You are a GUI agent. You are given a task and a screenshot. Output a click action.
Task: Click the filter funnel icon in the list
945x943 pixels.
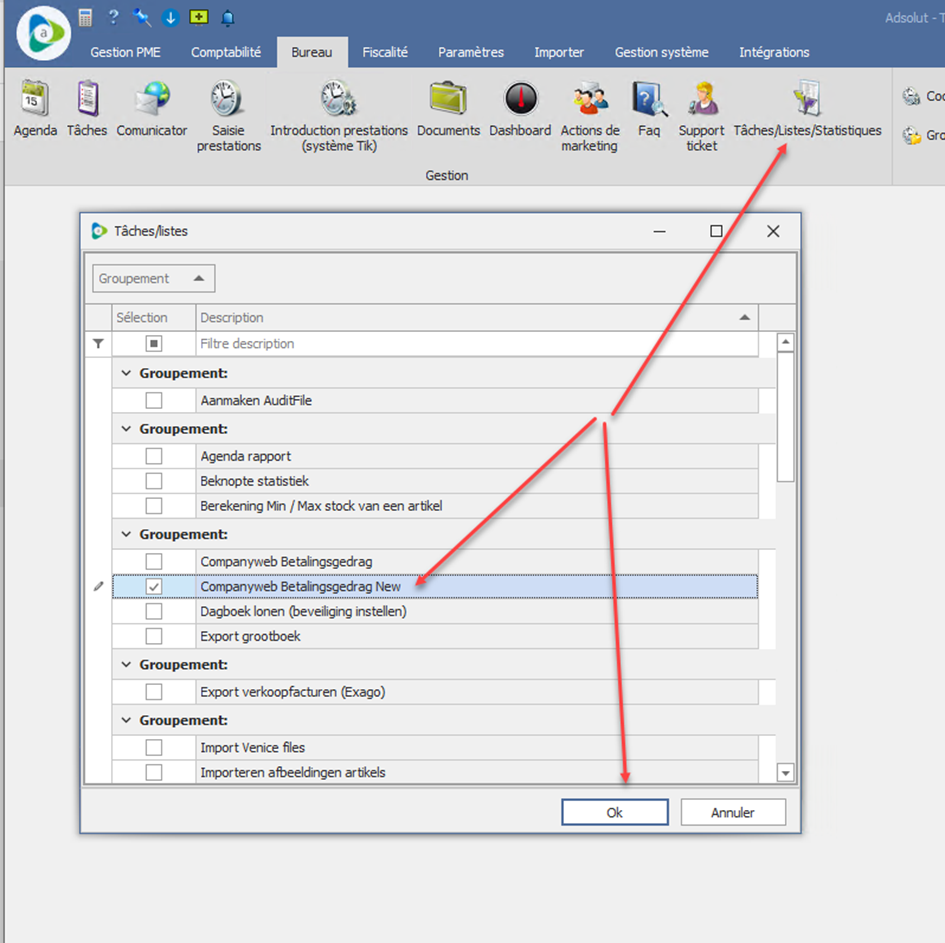[98, 343]
